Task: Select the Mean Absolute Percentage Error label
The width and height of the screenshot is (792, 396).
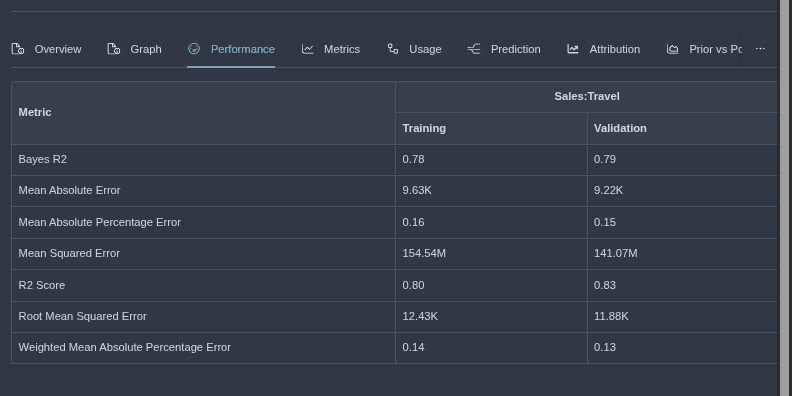Action: point(100,222)
